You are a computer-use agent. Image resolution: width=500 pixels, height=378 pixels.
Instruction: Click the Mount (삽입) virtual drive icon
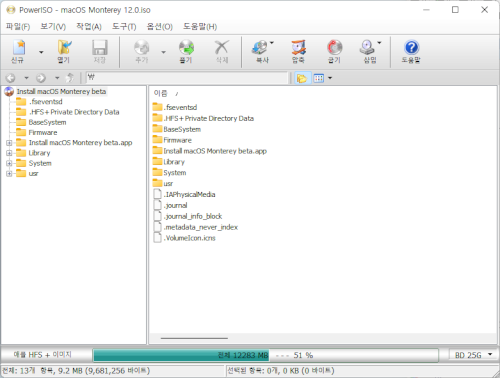(367, 48)
